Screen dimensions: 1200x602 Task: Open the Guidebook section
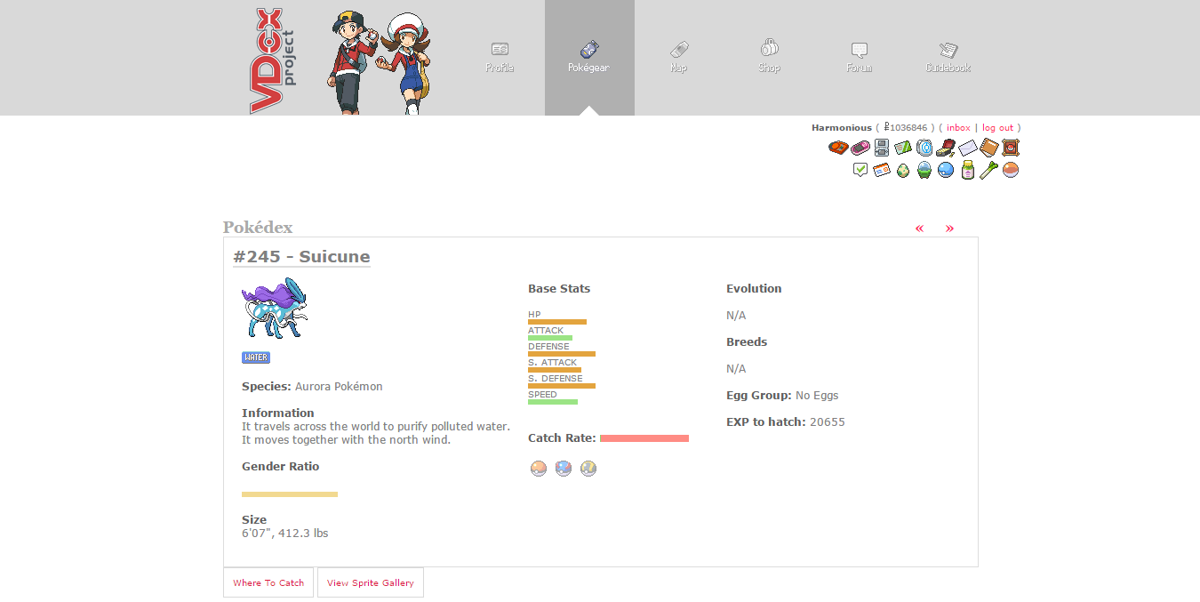(x=947, y=56)
